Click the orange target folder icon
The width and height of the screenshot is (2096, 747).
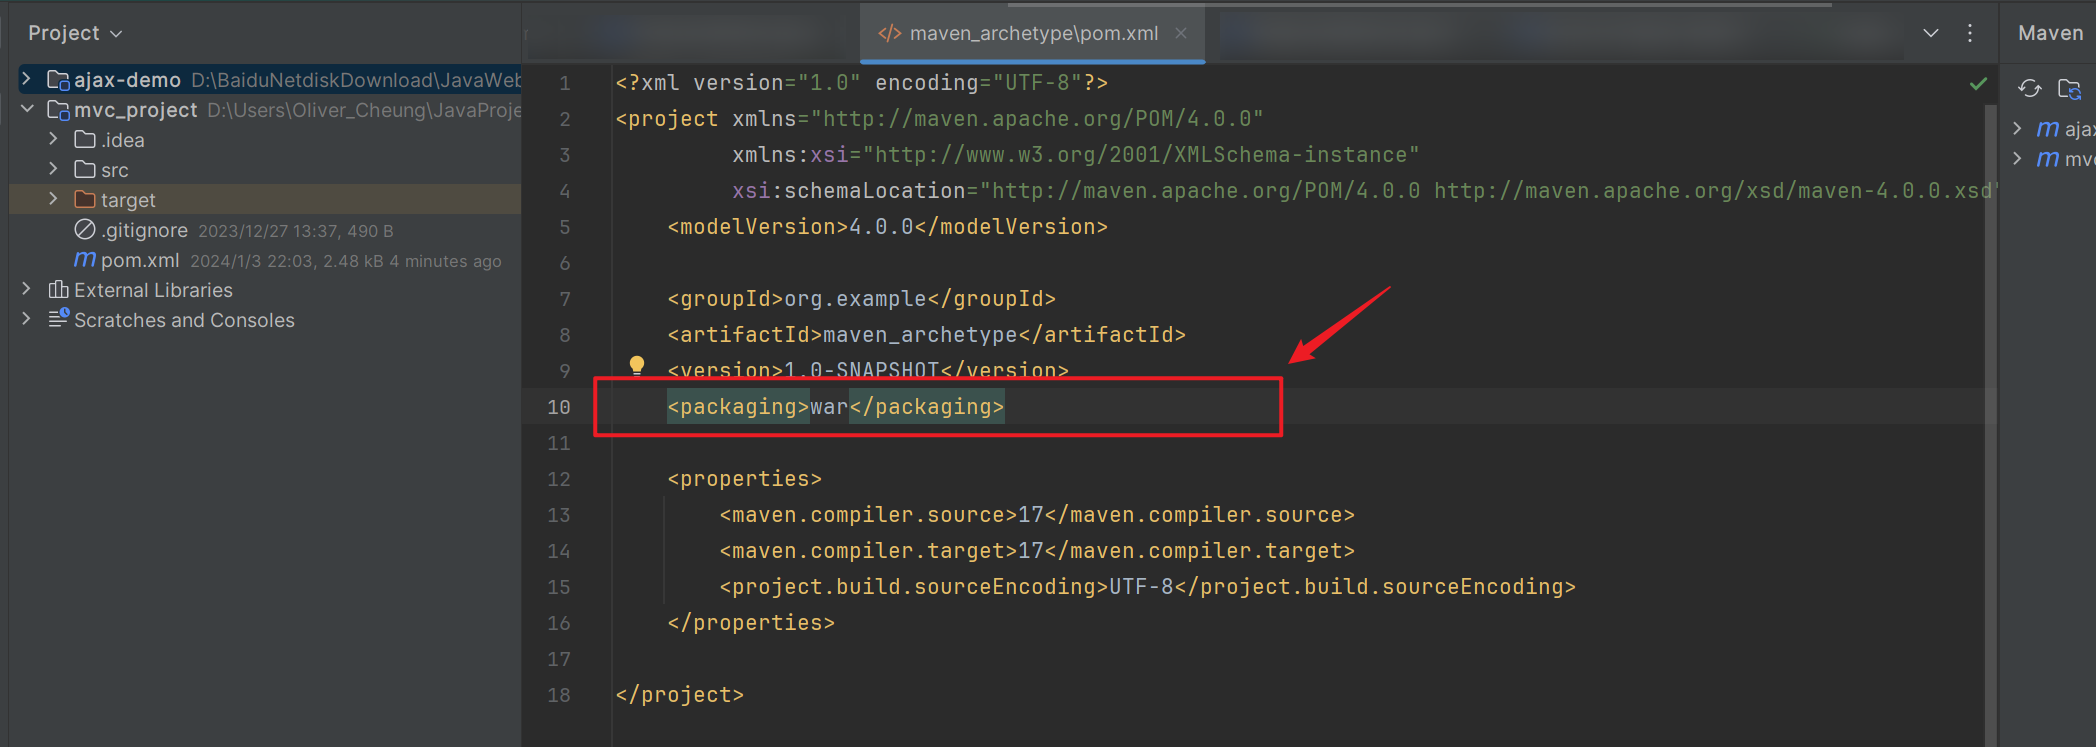(85, 199)
